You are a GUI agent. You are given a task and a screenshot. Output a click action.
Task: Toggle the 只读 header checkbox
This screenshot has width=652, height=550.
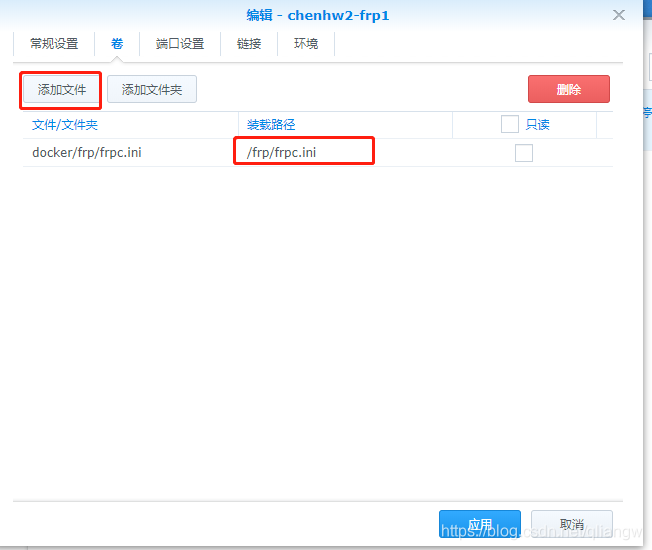click(509, 124)
